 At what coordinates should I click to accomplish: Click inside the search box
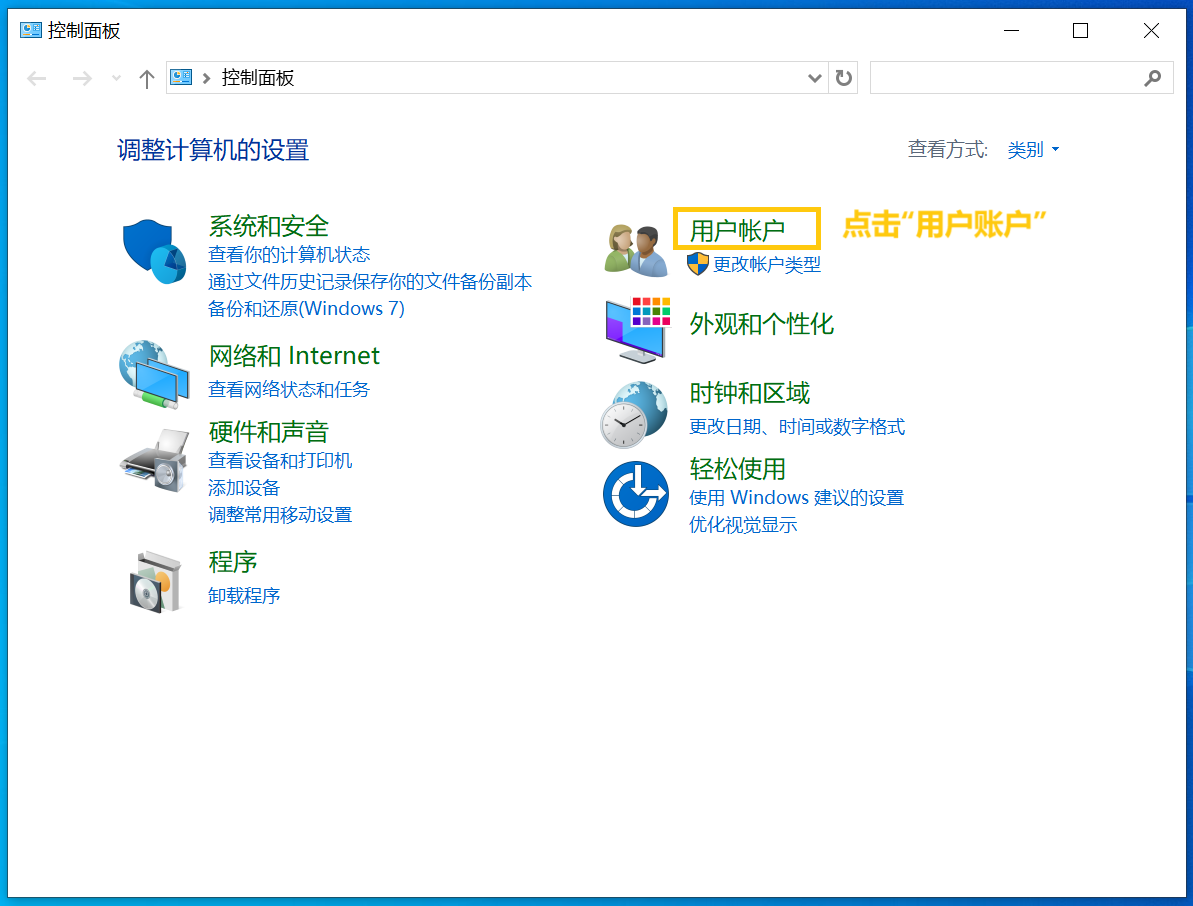pos(1010,77)
